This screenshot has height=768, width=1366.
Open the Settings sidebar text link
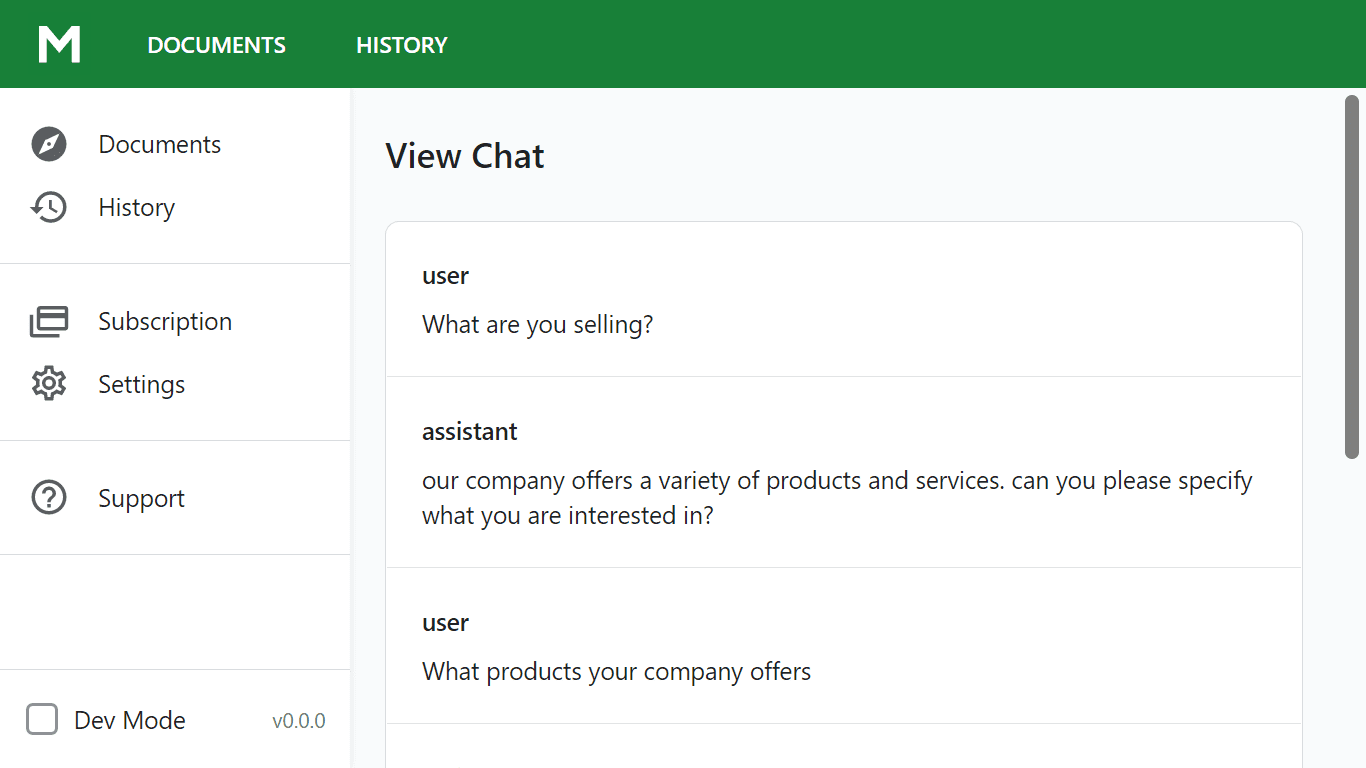click(x=142, y=384)
